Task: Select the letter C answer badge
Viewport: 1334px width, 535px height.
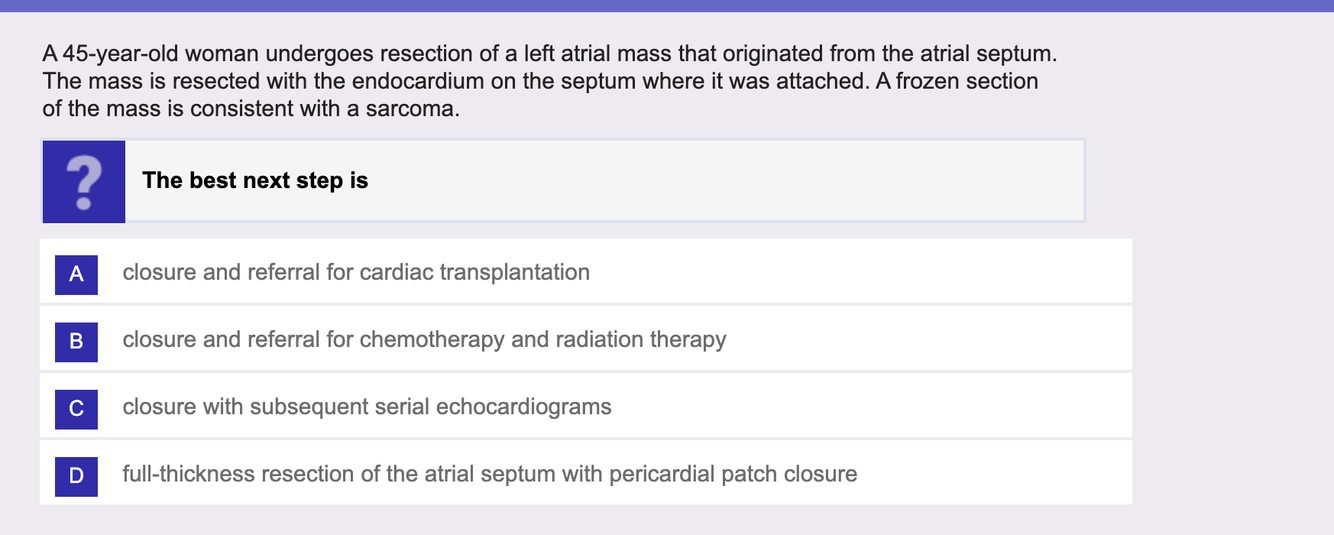Action: click(76, 407)
